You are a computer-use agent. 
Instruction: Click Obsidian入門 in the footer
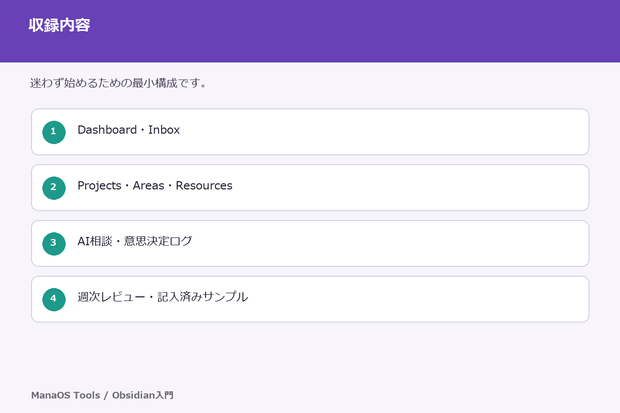click(x=143, y=395)
